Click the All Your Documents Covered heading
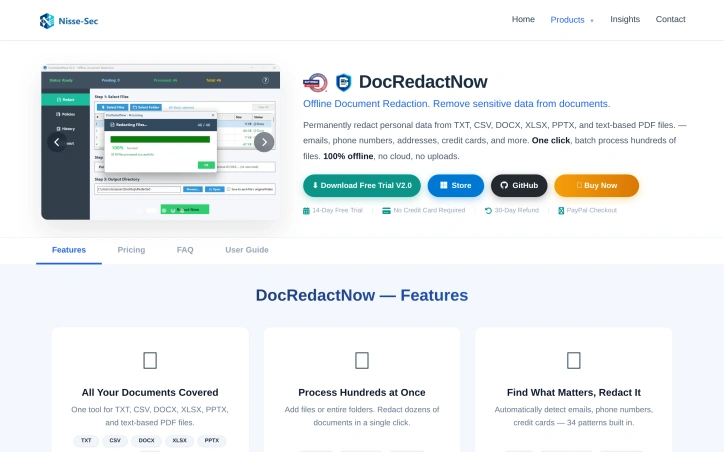724x452 pixels. [150, 392]
